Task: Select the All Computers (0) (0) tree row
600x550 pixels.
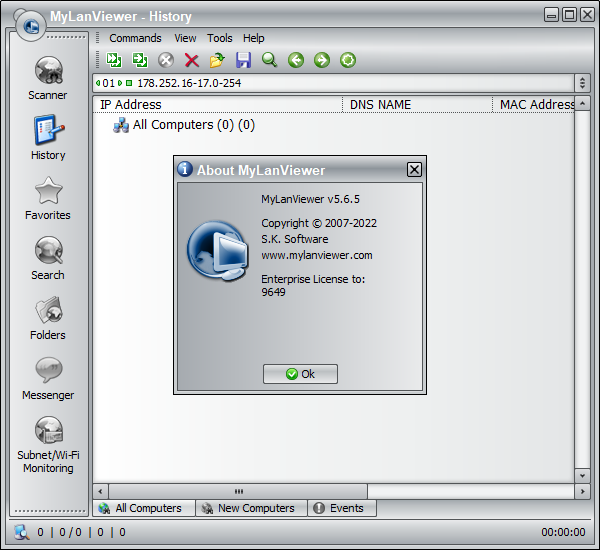Action: [184, 125]
